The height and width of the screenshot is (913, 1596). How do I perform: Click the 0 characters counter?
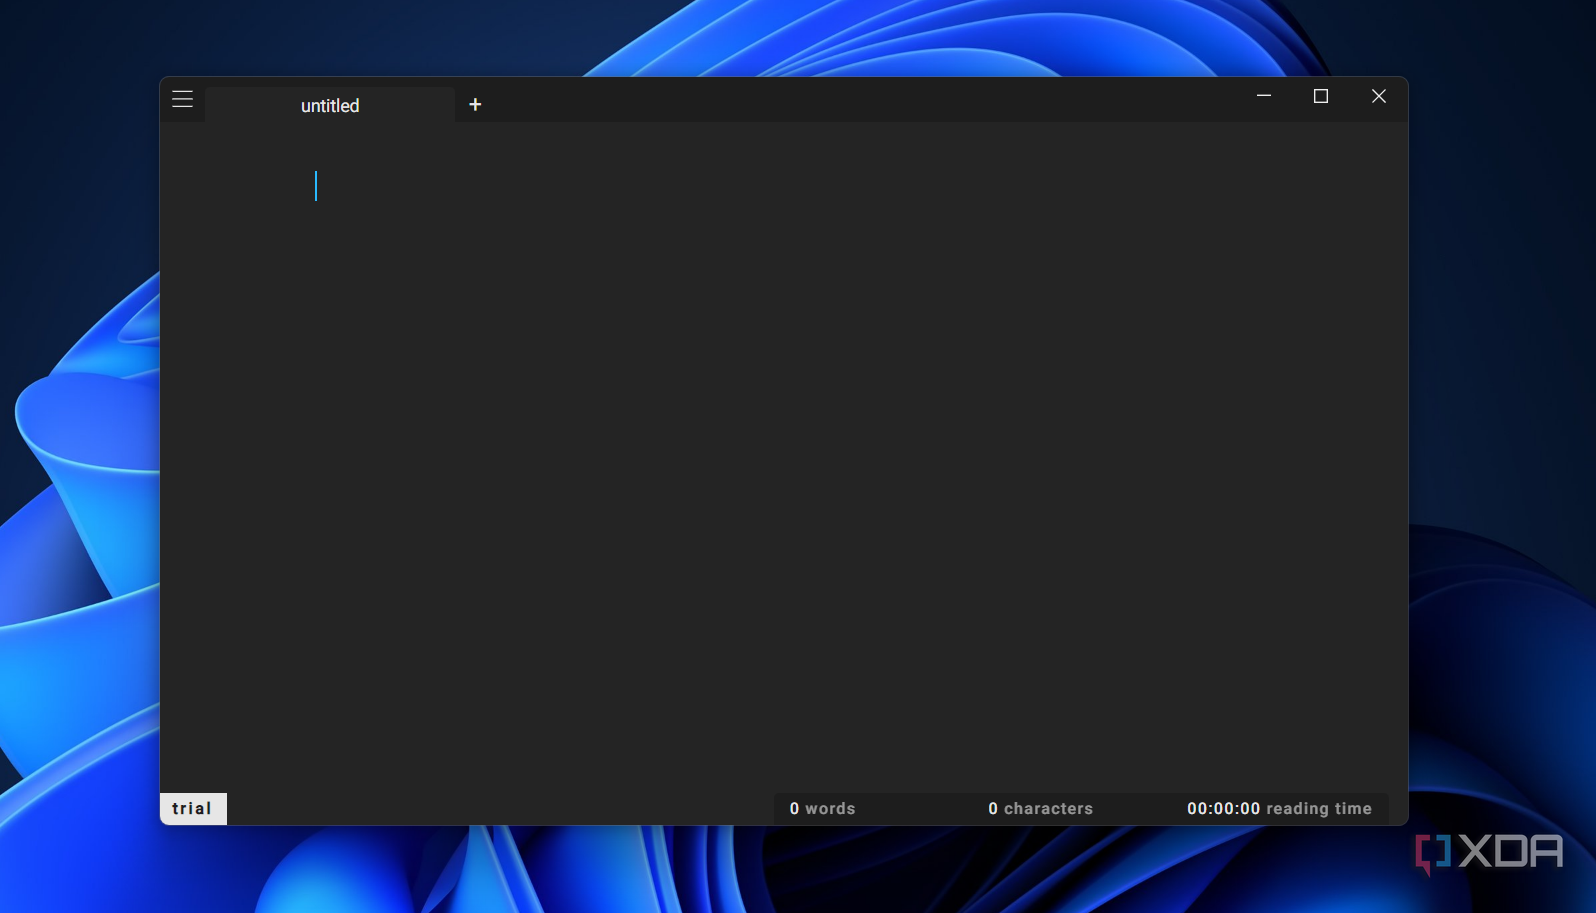(1041, 809)
